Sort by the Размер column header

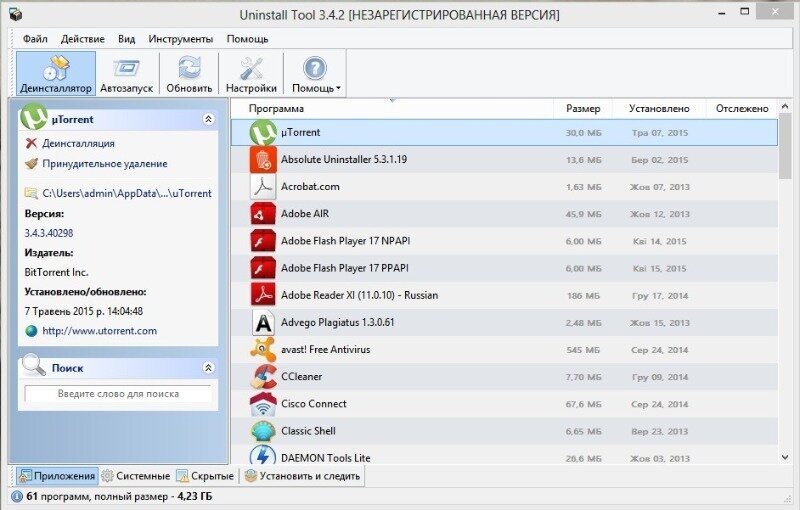(583, 109)
